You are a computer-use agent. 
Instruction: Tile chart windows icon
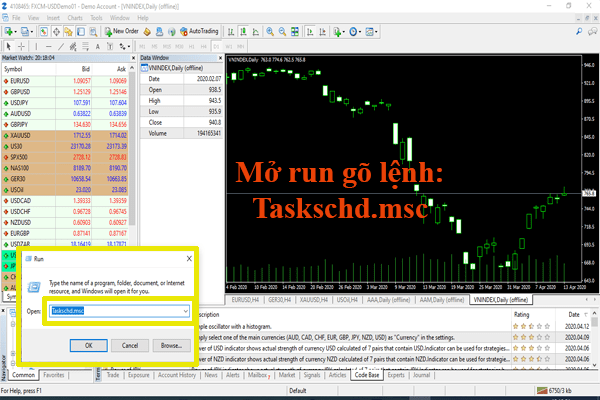(295, 32)
